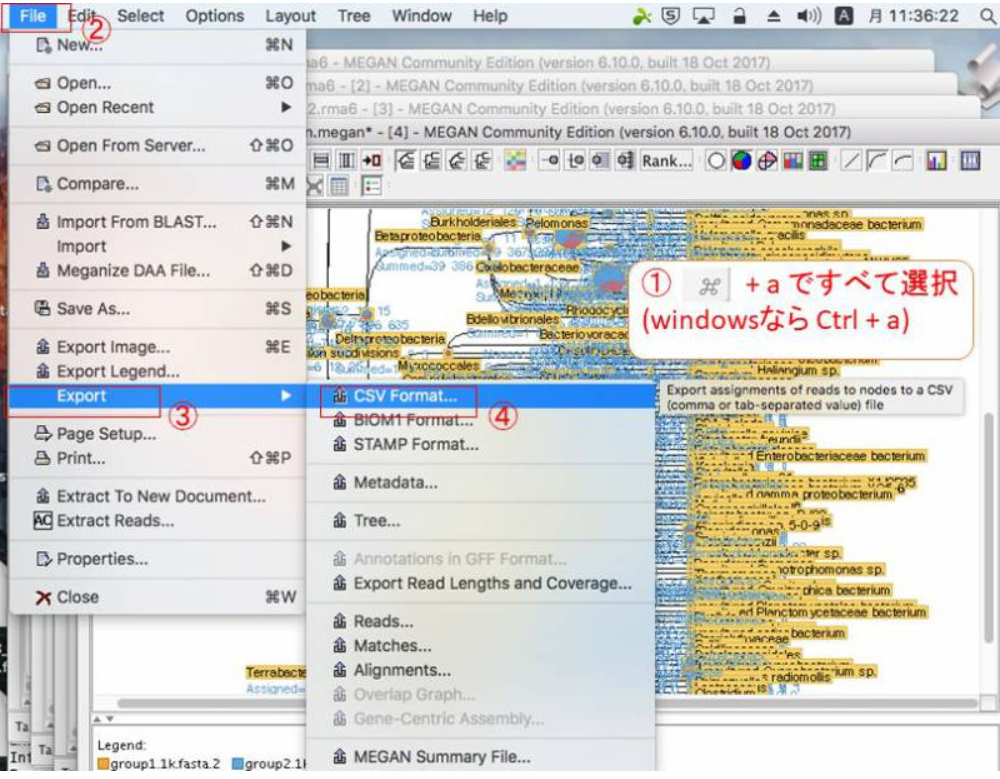Click the Expand Horizontal toolbar icon
Image resolution: width=1000 pixels, height=779 pixels.
pyautogui.click(x=321, y=161)
